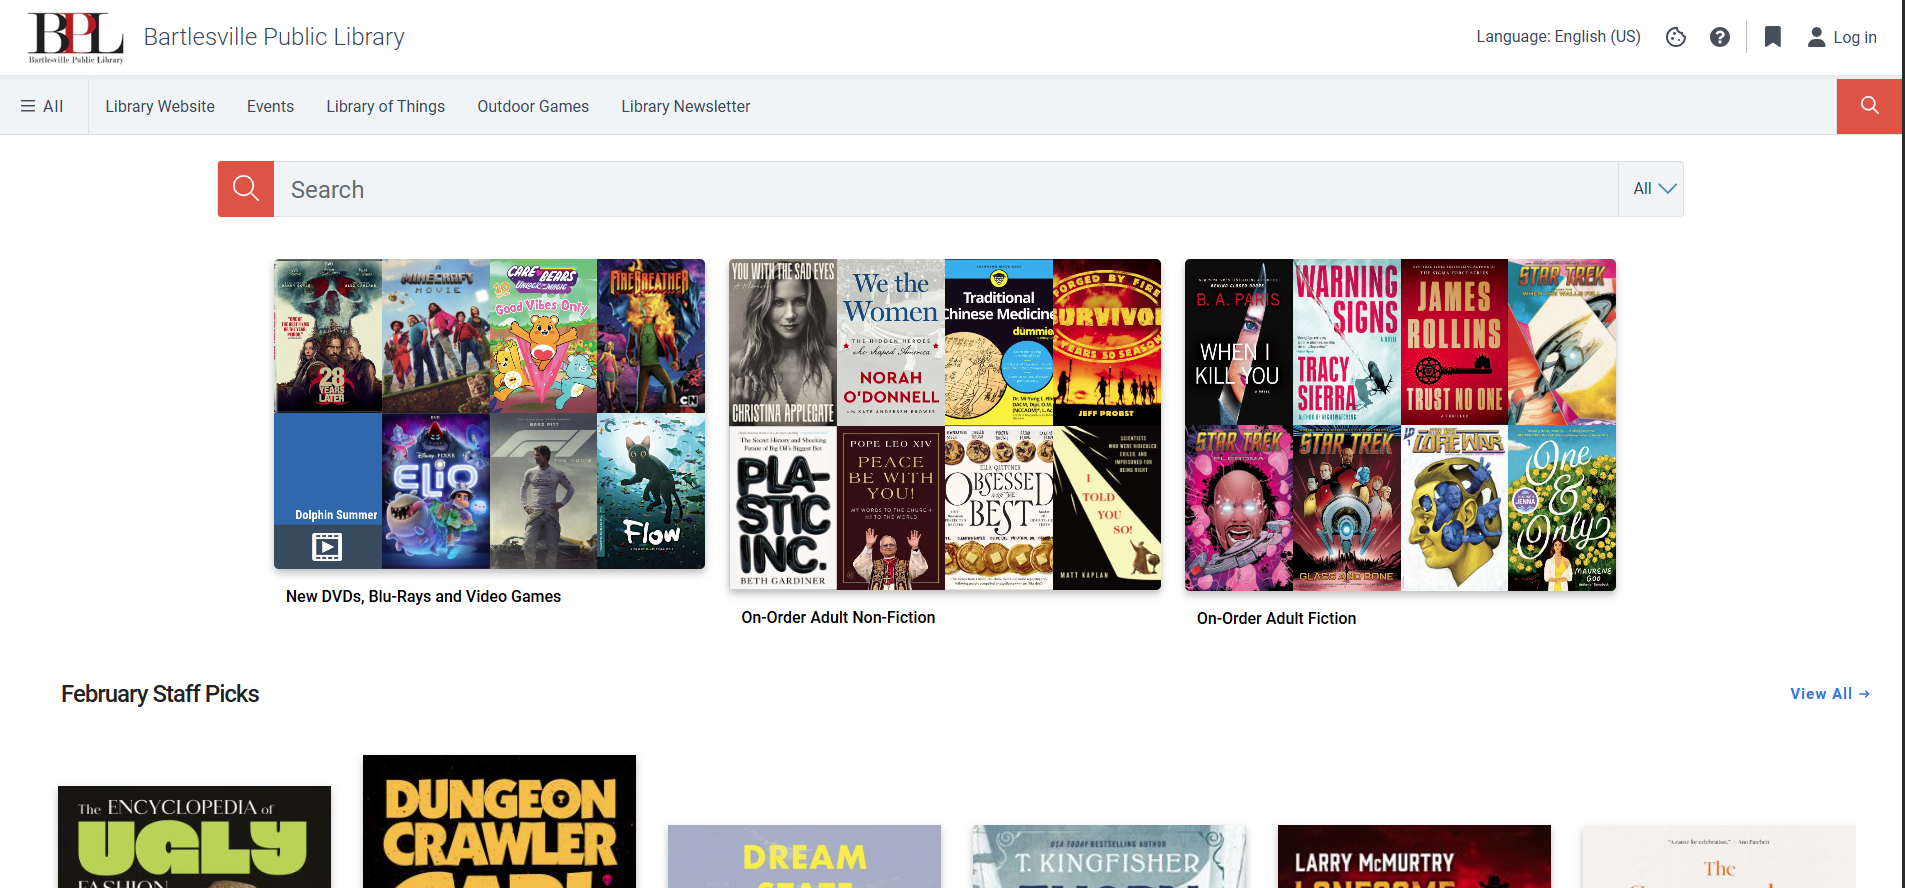Click the Bartlesville Public Library logo

click(x=76, y=38)
